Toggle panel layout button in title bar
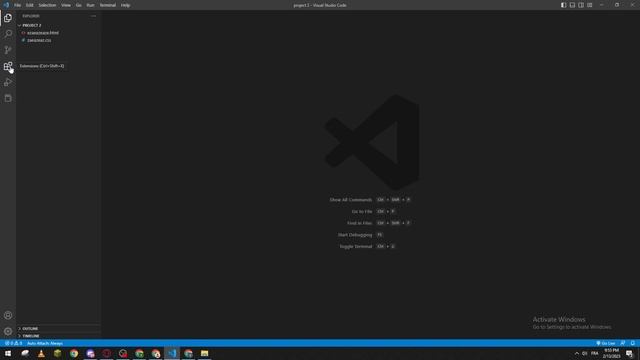Image resolution: width=640 pixels, height=360 pixels. point(572,5)
